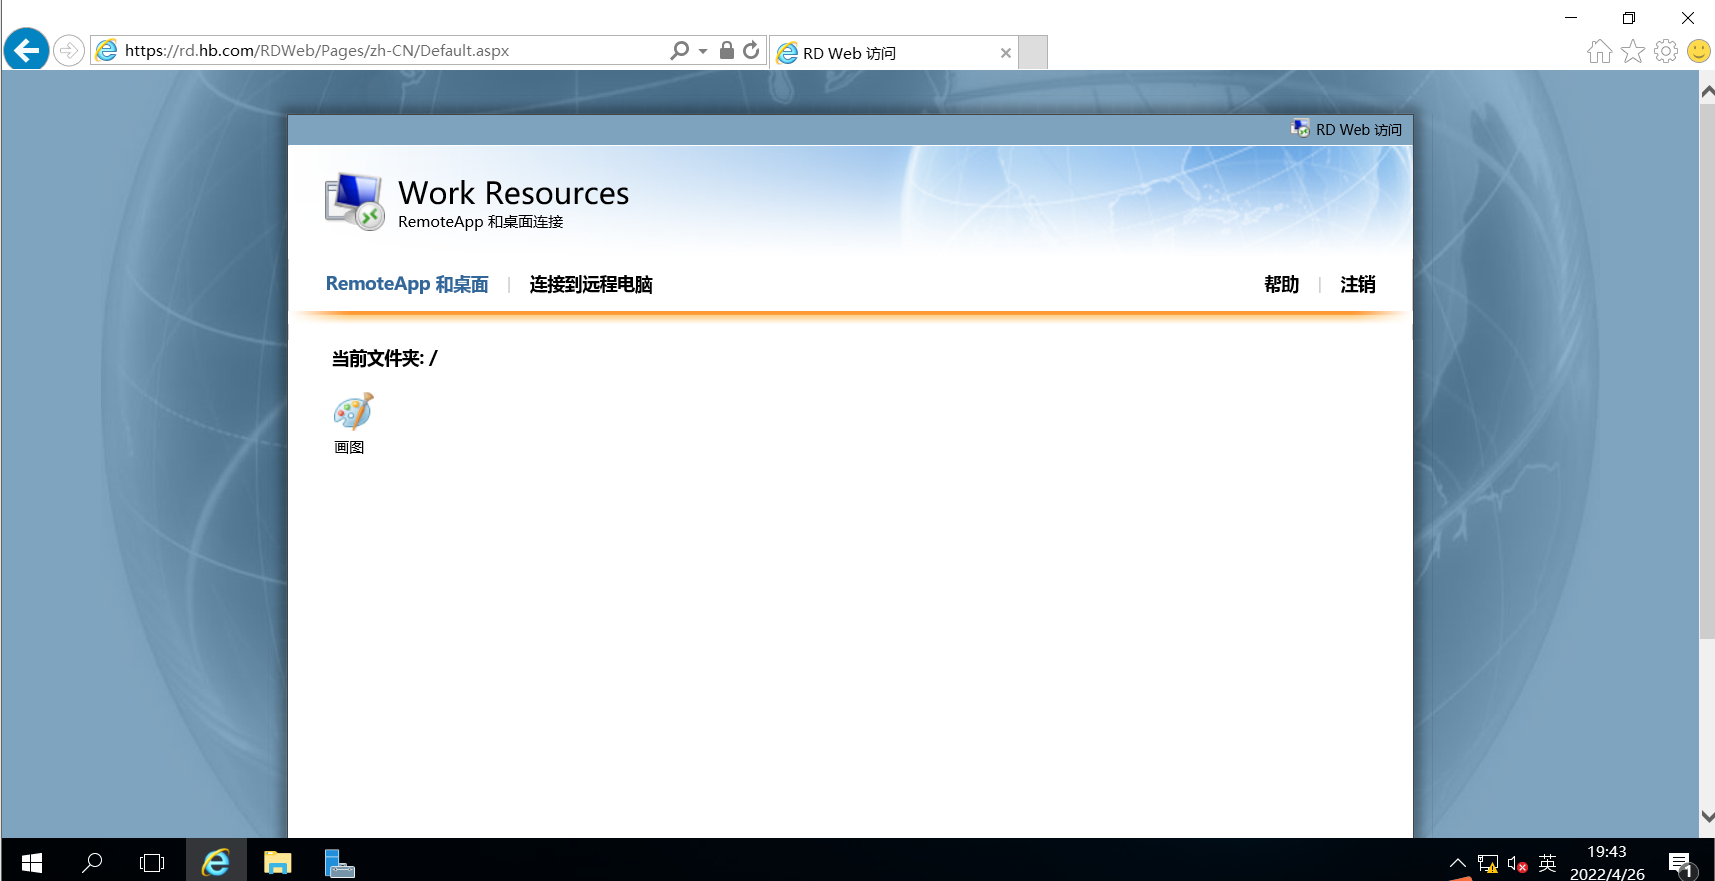
Task: Open Server Manager from the taskbar
Action: pos(339,862)
